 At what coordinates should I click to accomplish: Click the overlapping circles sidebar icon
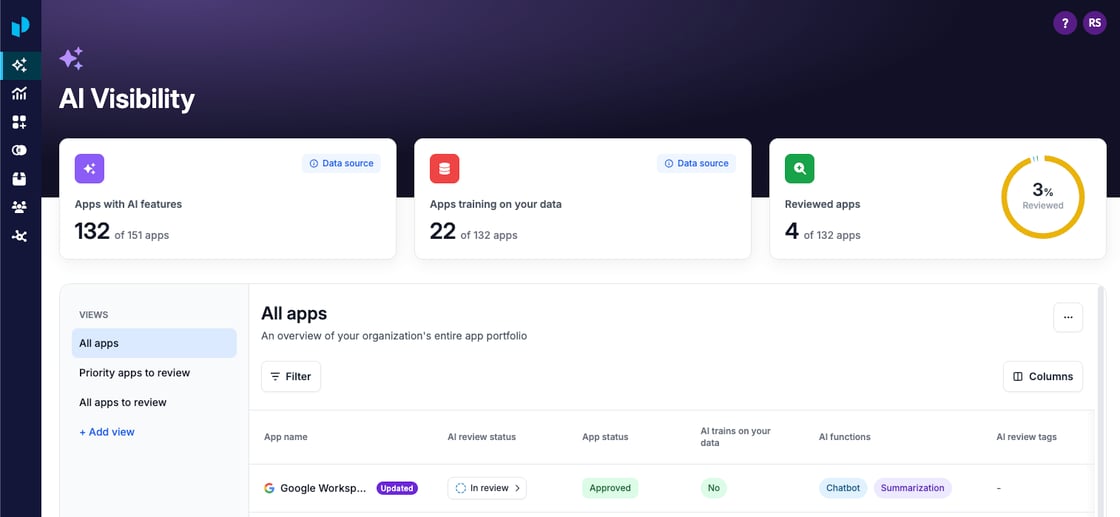[20, 150]
